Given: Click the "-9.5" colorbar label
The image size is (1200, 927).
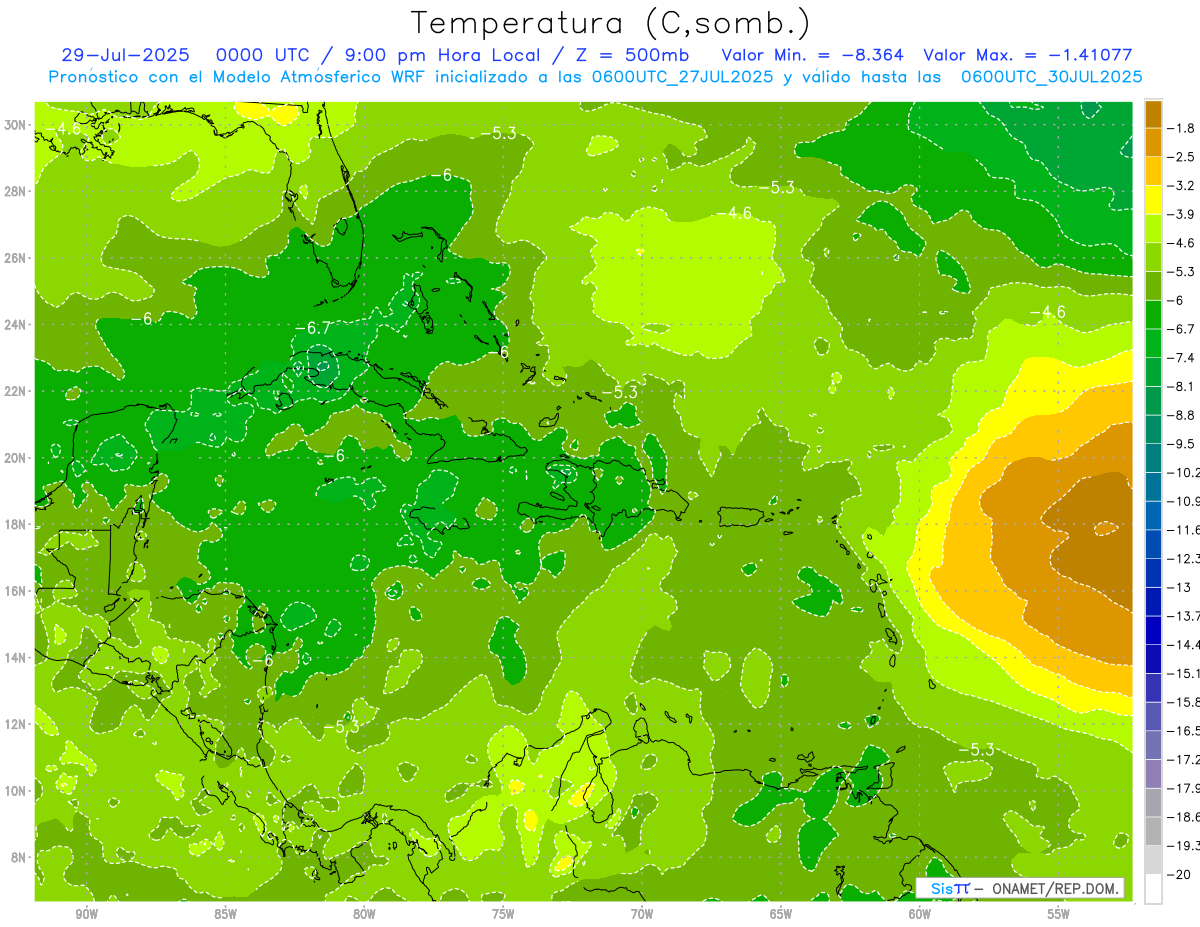Looking at the screenshot, I should click(1183, 443).
